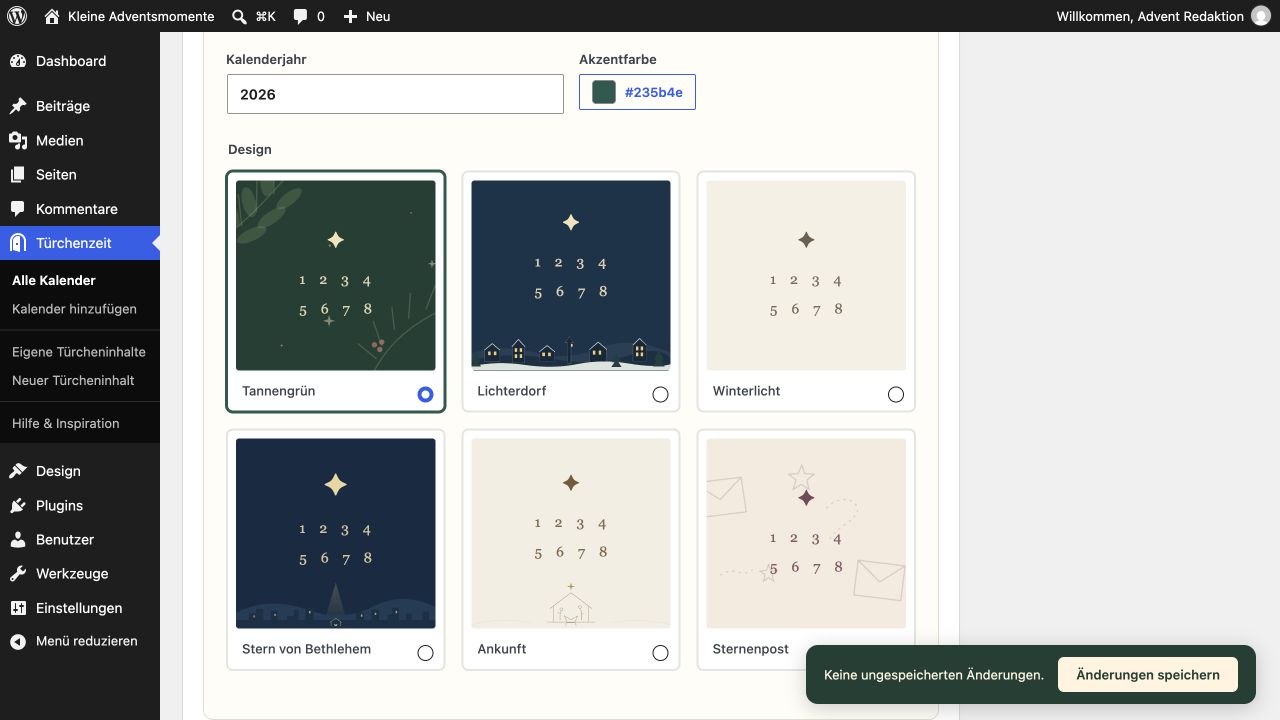The height and width of the screenshot is (720, 1280).
Task: Click the Türchenzeit door icon
Action: (18, 243)
